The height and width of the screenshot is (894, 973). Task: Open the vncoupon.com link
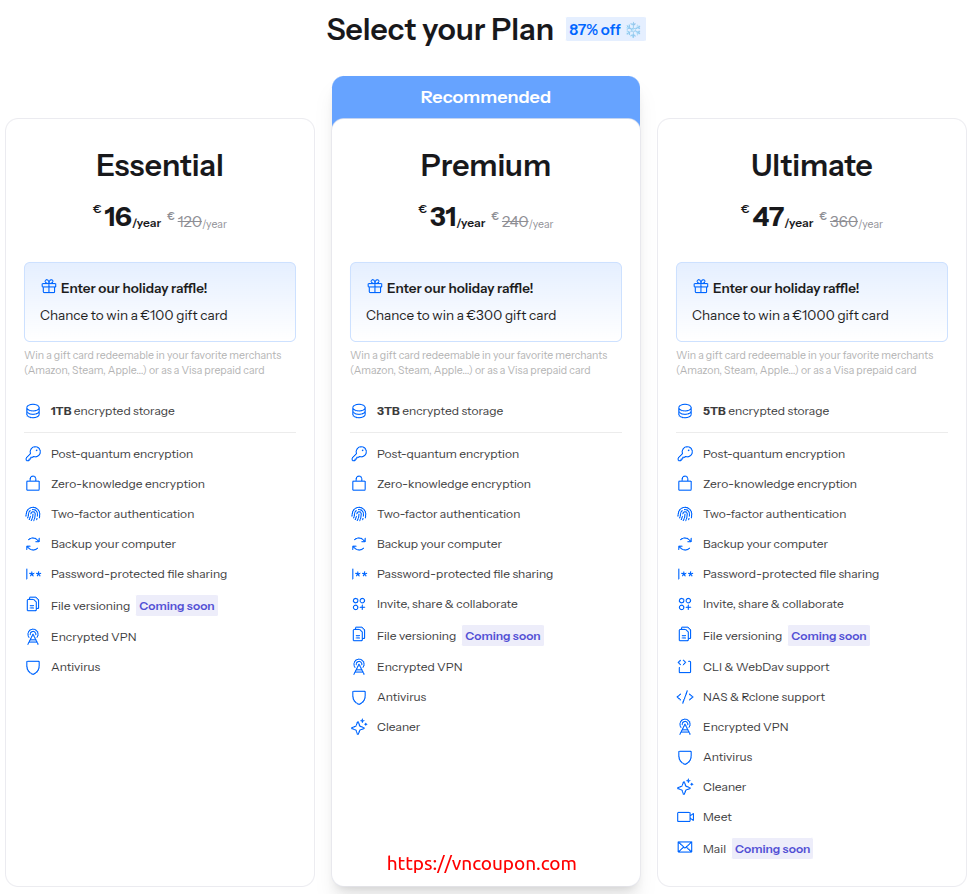tap(481, 864)
